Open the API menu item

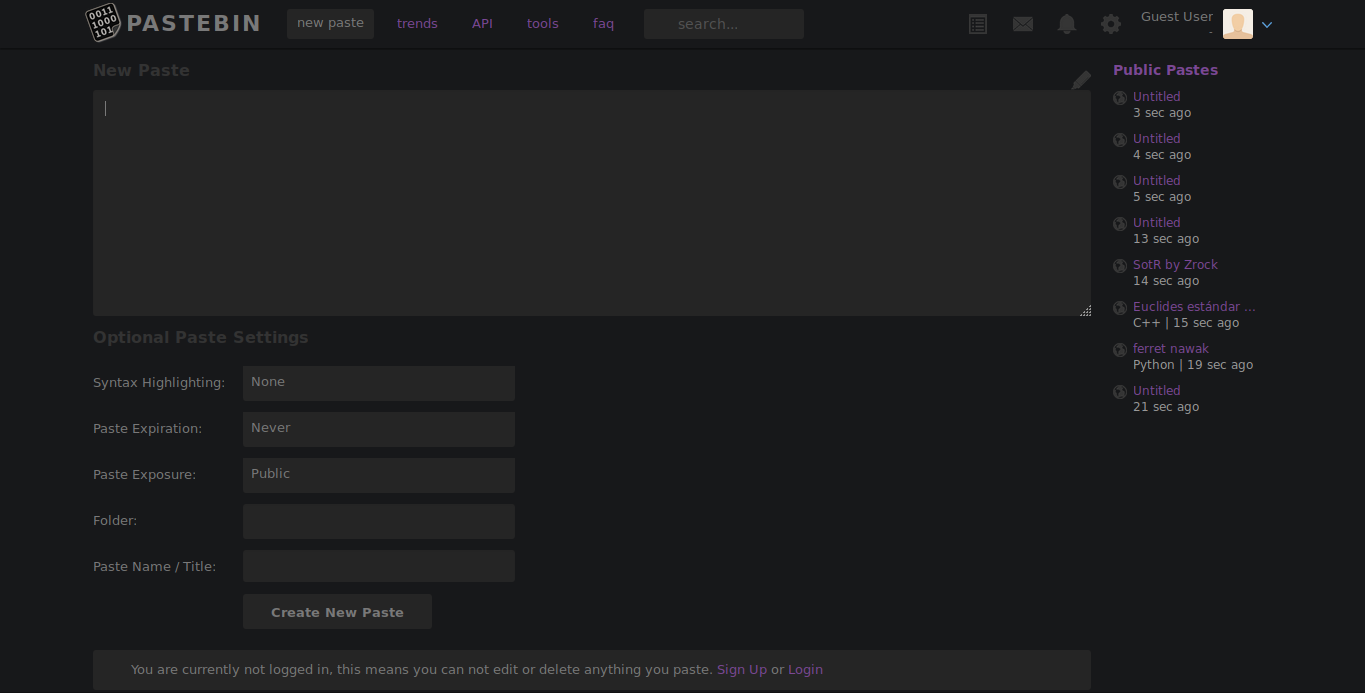tap(482, 23)
